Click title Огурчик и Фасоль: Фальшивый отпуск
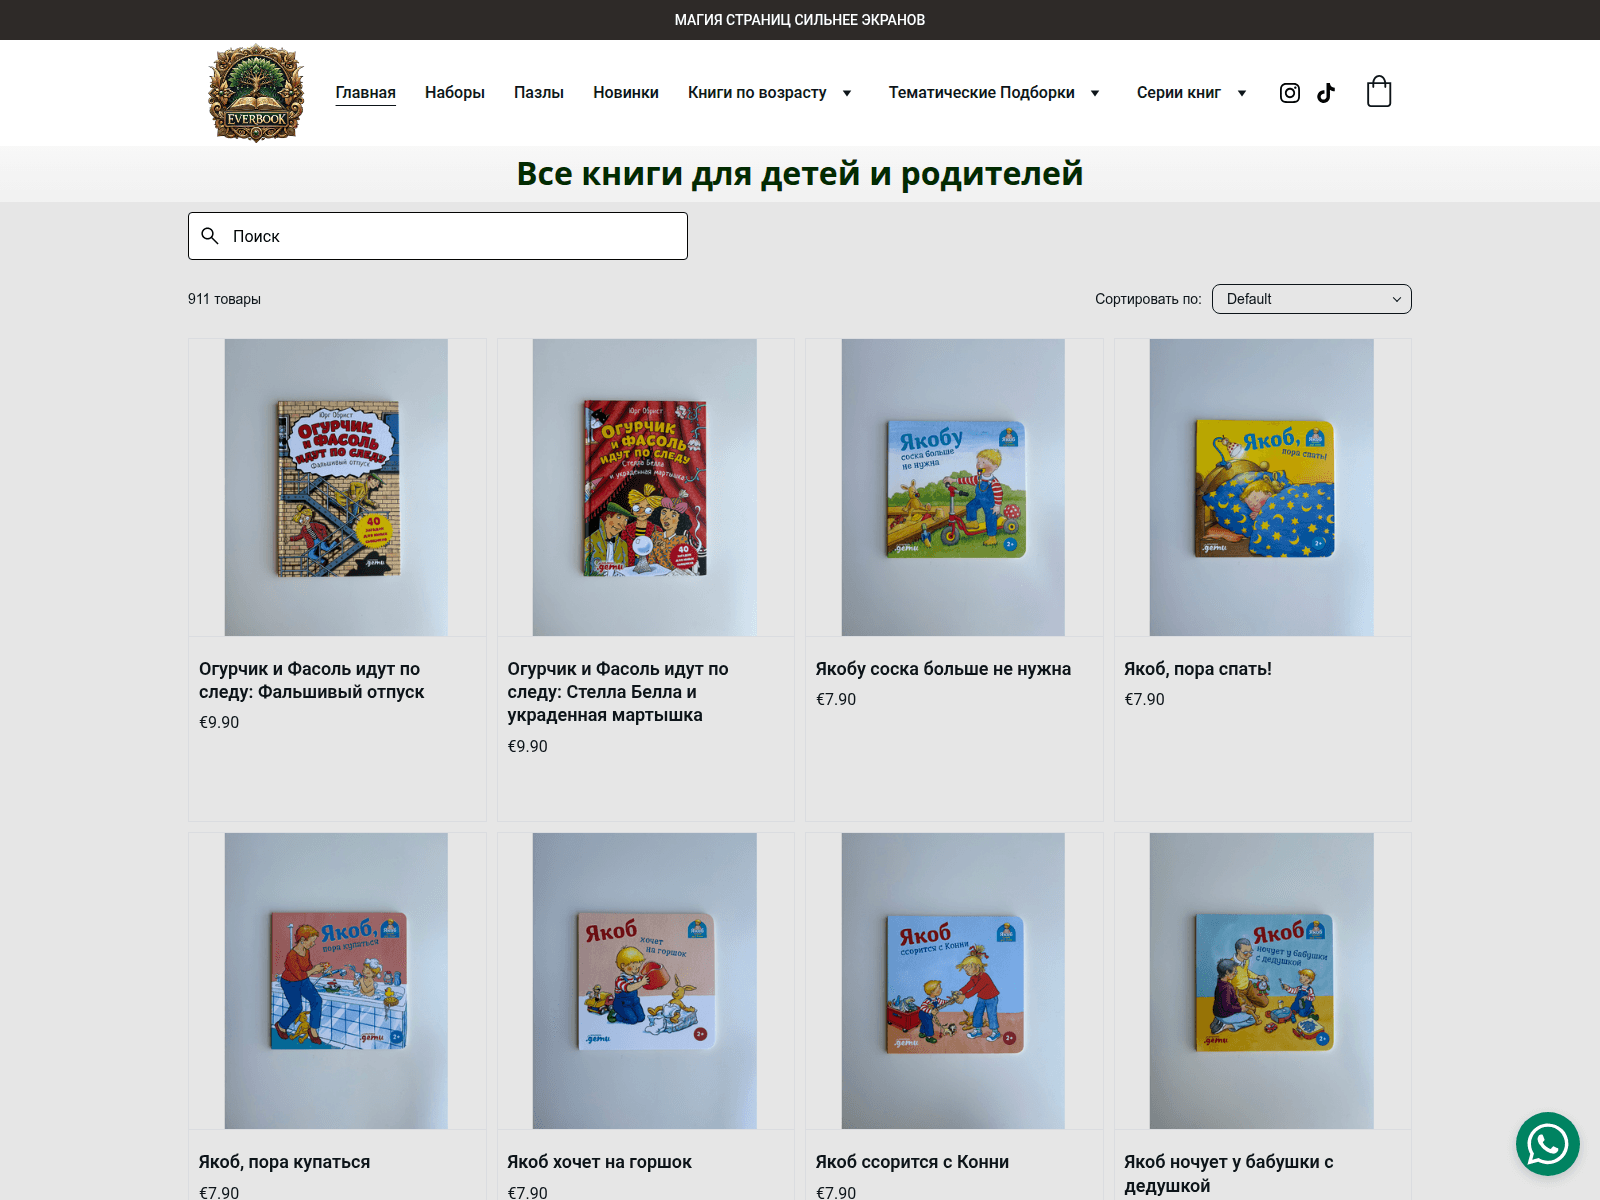 311,680
